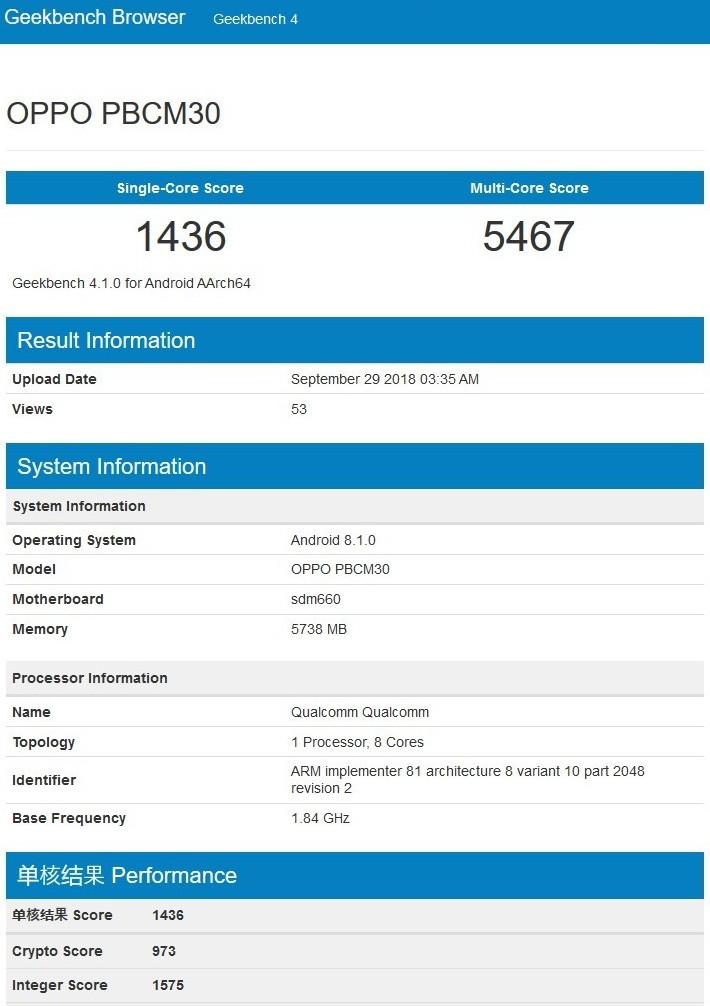Screen dimensions: 710x1006
Task: Click the Upload Date label
Action: (55, 379)
